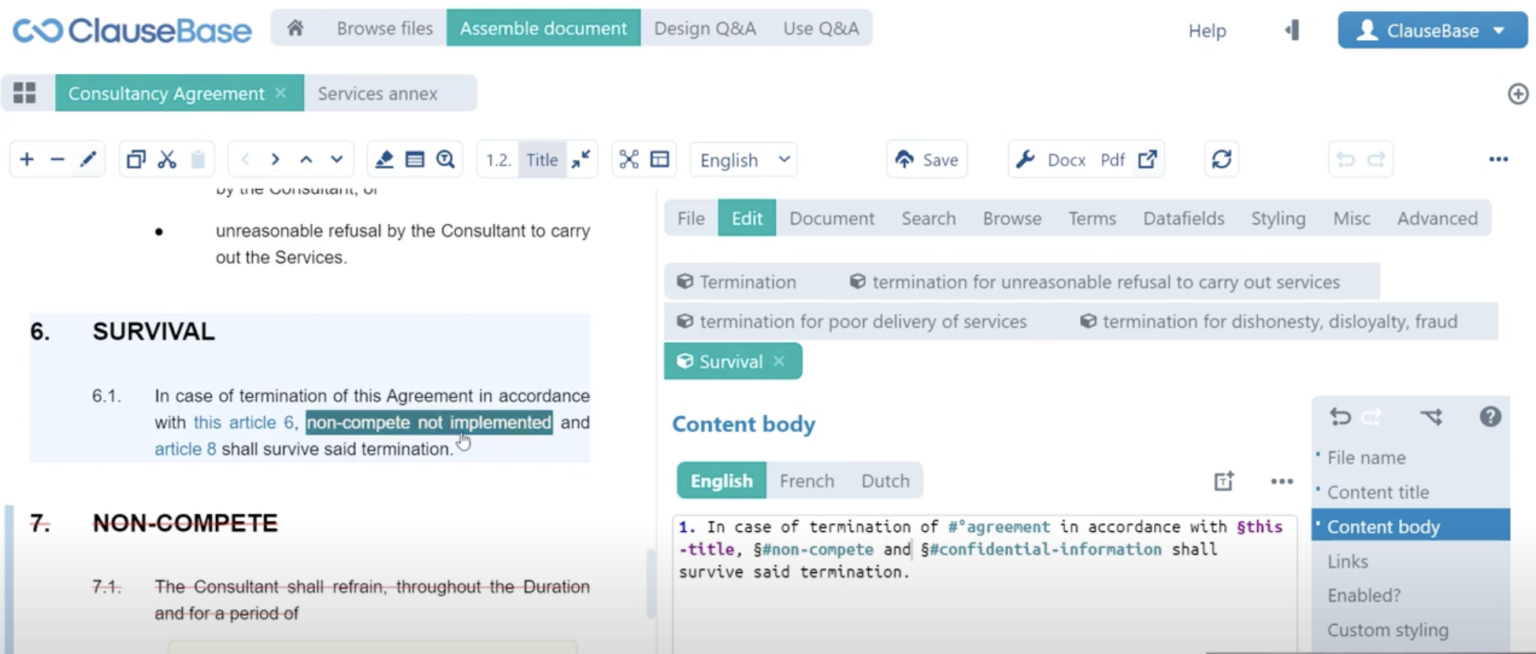Toggle the 1.2. numbering display

[498, 160]
